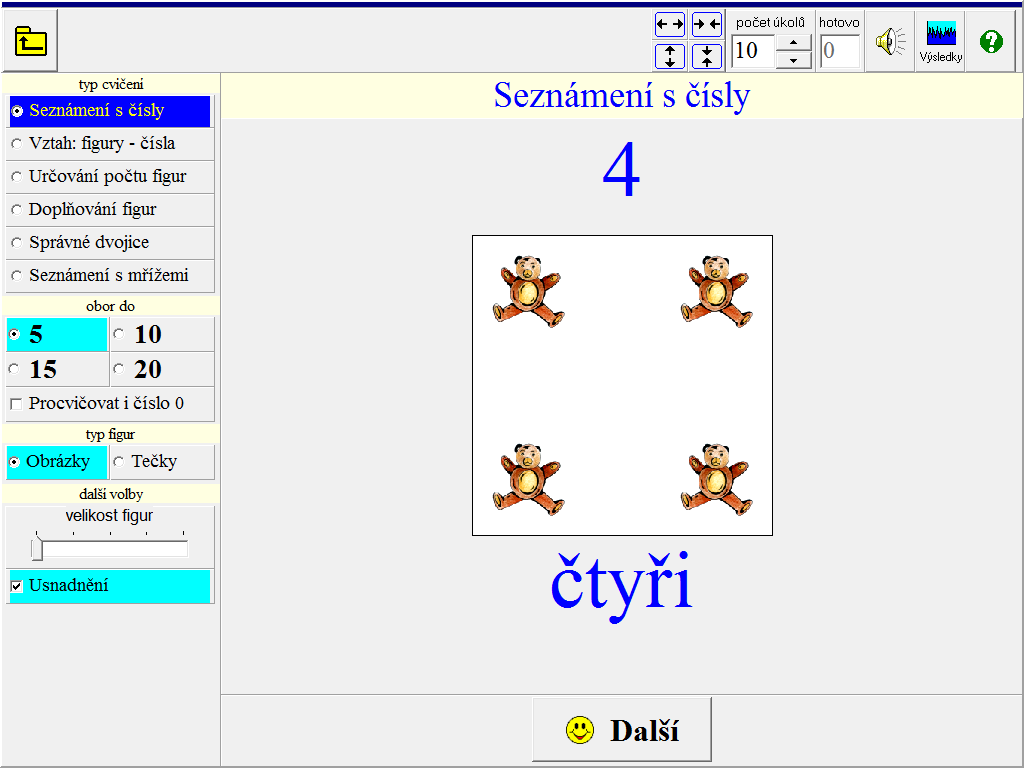
Task: Click the vertical expand arrows icon
Action: coord(669,56)
